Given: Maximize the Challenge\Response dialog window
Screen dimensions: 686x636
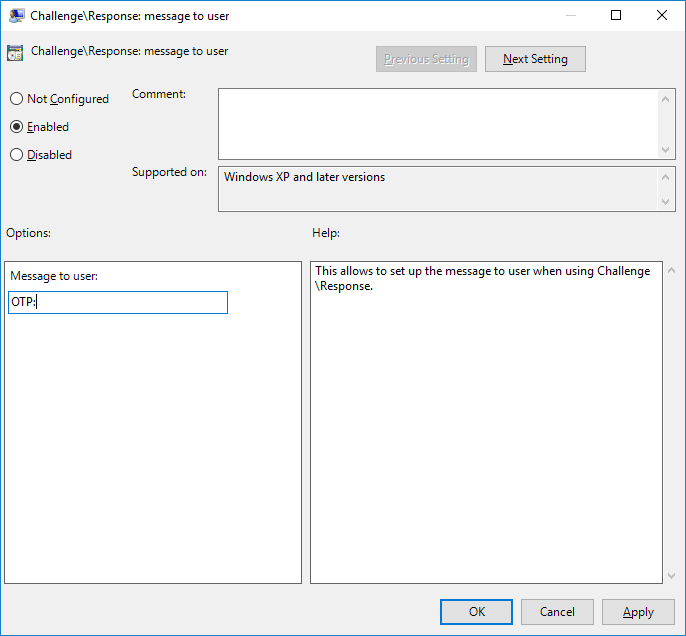Looking at the screenshot, I should (x=616, y=16).
